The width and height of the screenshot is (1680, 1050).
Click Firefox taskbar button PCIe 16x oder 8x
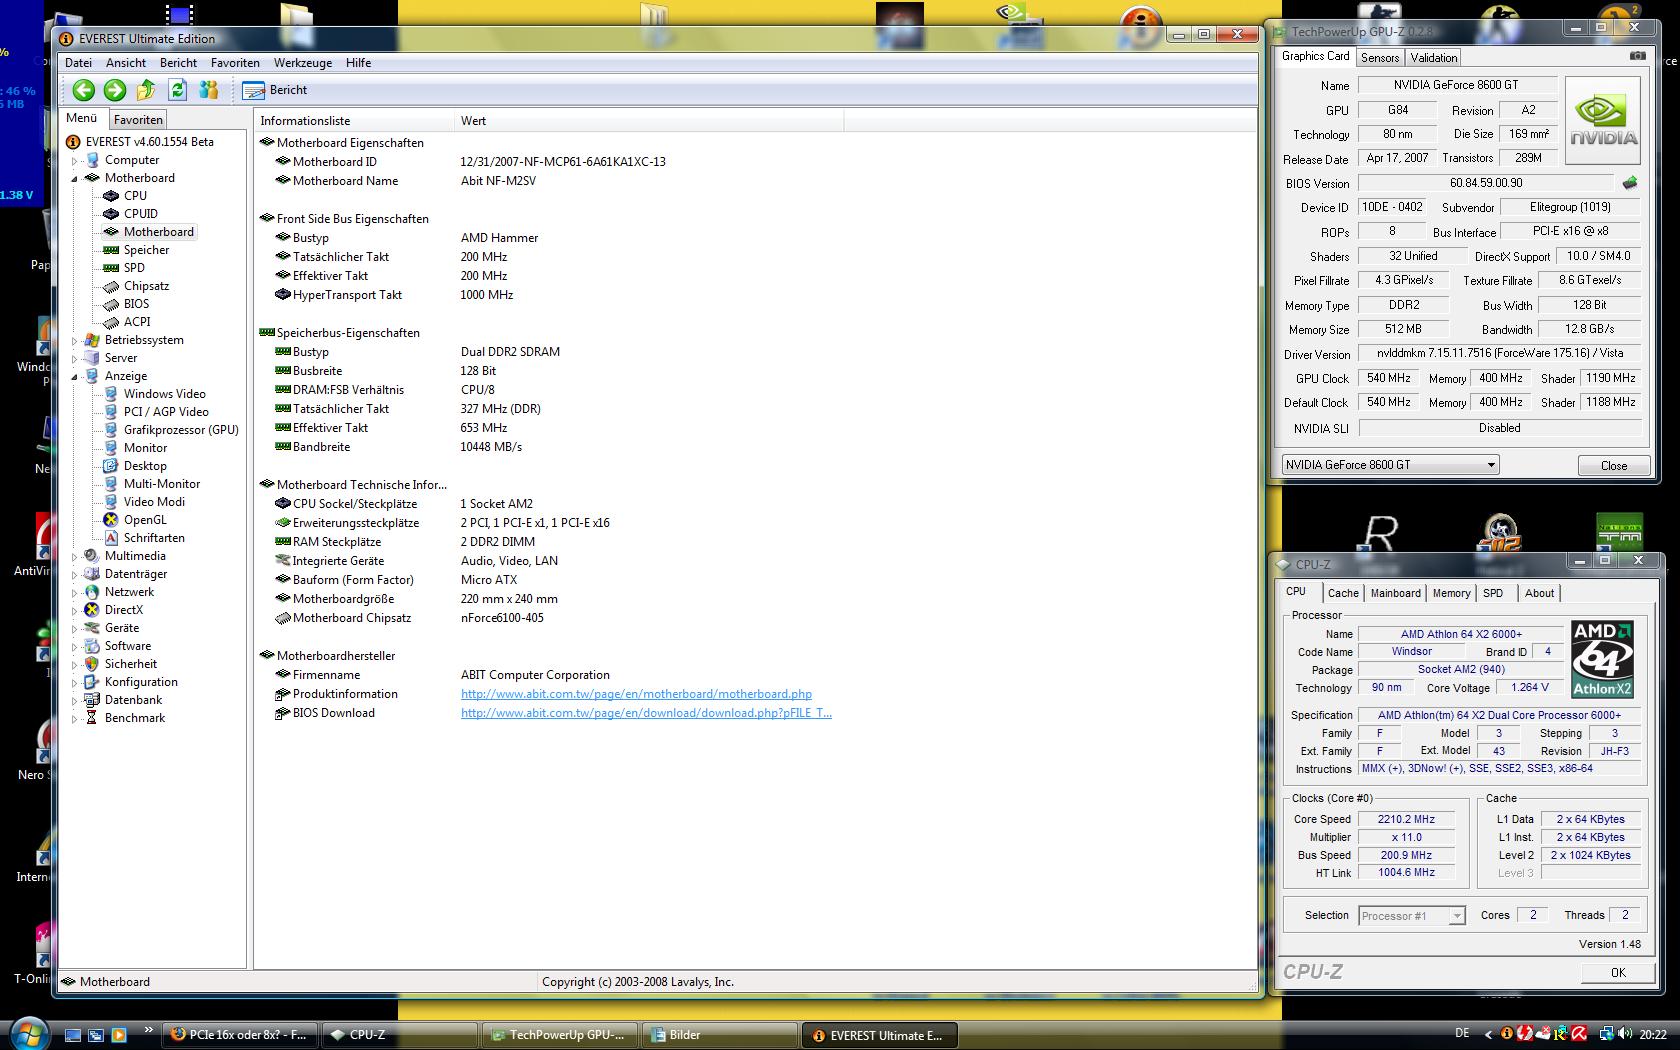point(240,1035)
